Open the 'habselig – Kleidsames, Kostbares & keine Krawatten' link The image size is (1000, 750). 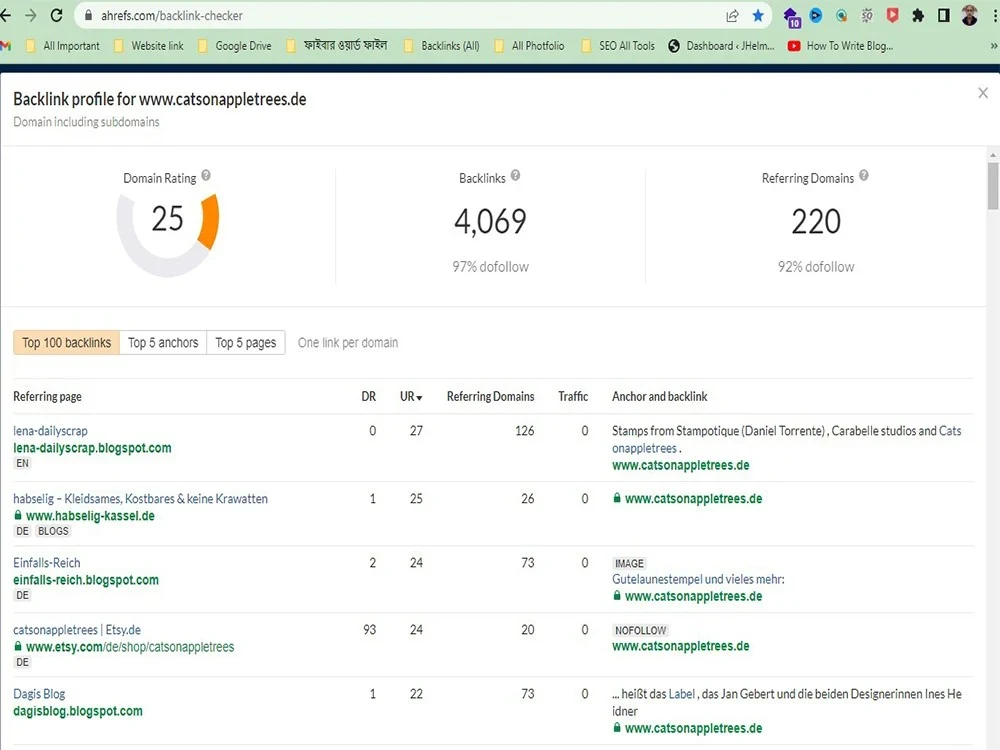pyautogui.click(x=140, y=499)
